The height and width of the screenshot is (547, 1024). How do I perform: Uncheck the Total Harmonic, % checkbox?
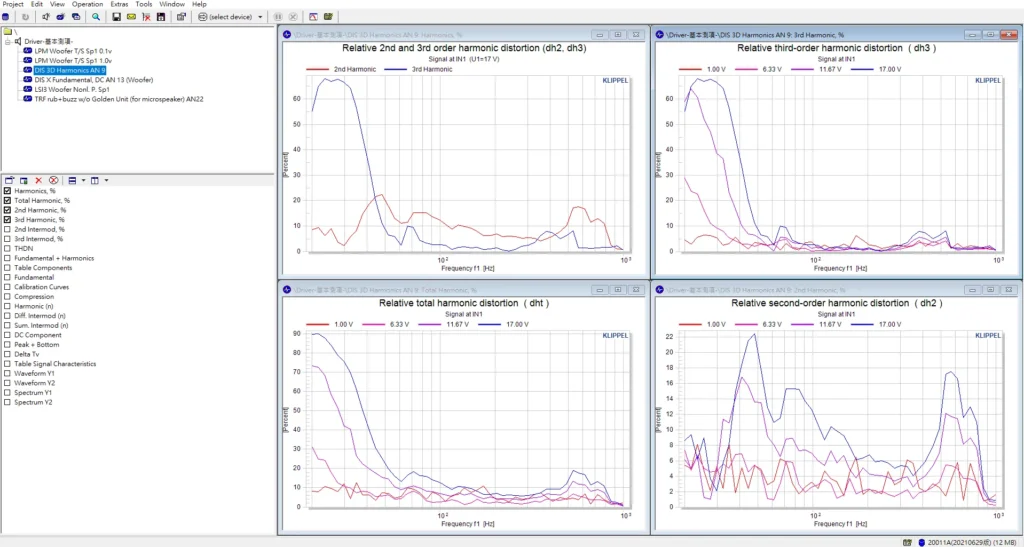click(8, 200)
